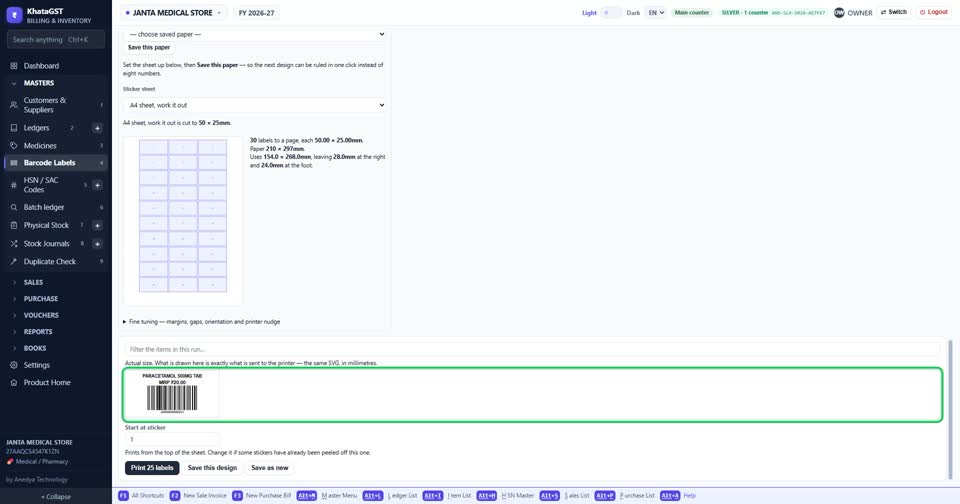The width and height of the screenshot is (960, 504).
Task: Click the F2 New Sale Invoice shortcut
Action: click(198, 495)
